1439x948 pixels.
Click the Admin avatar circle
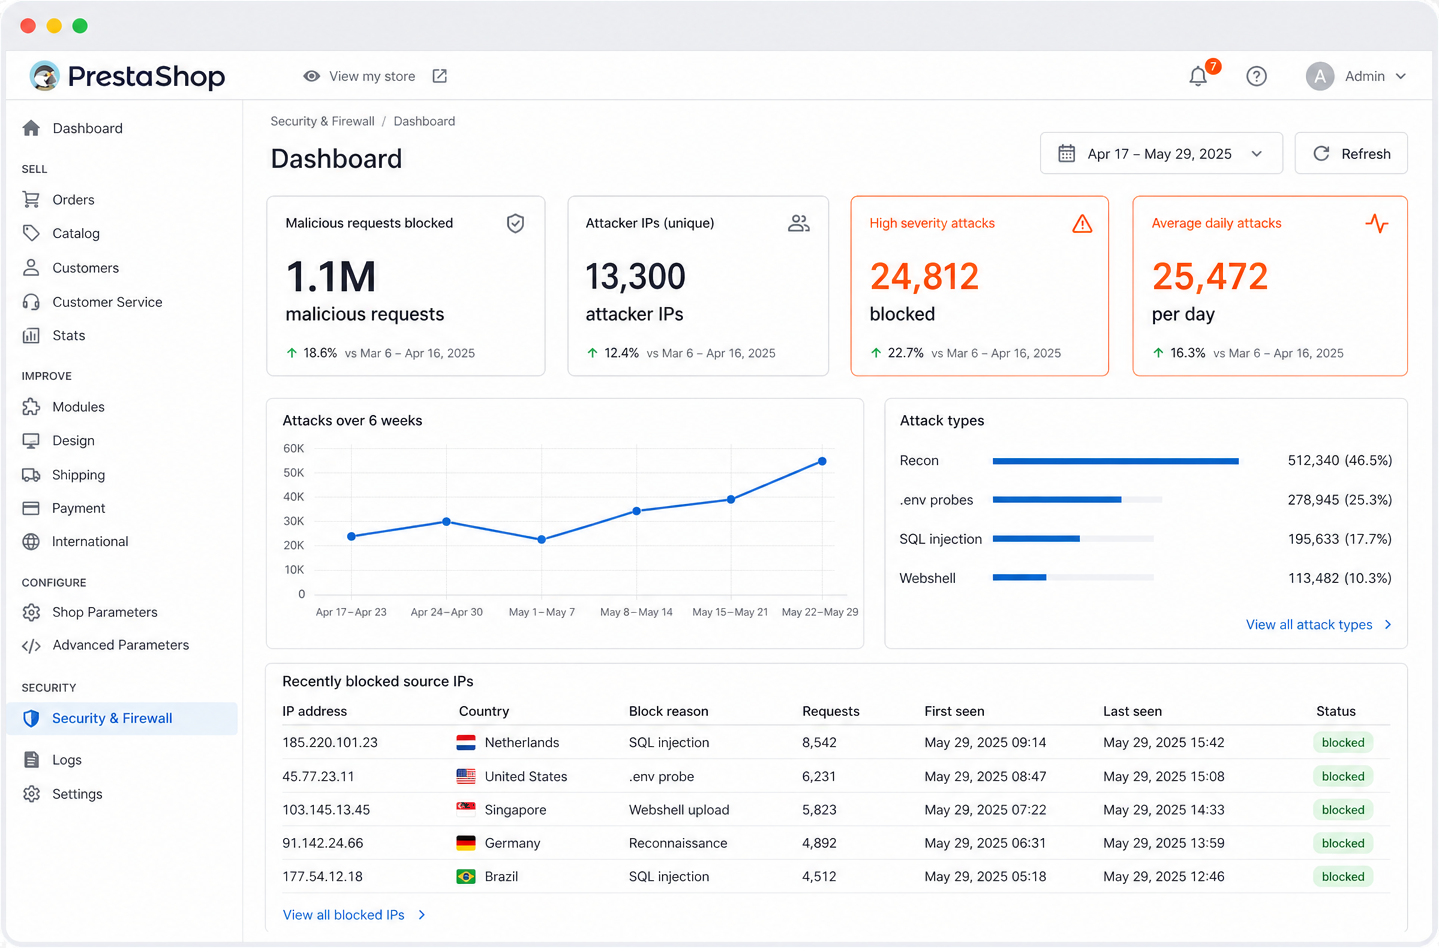(1320, 76)
